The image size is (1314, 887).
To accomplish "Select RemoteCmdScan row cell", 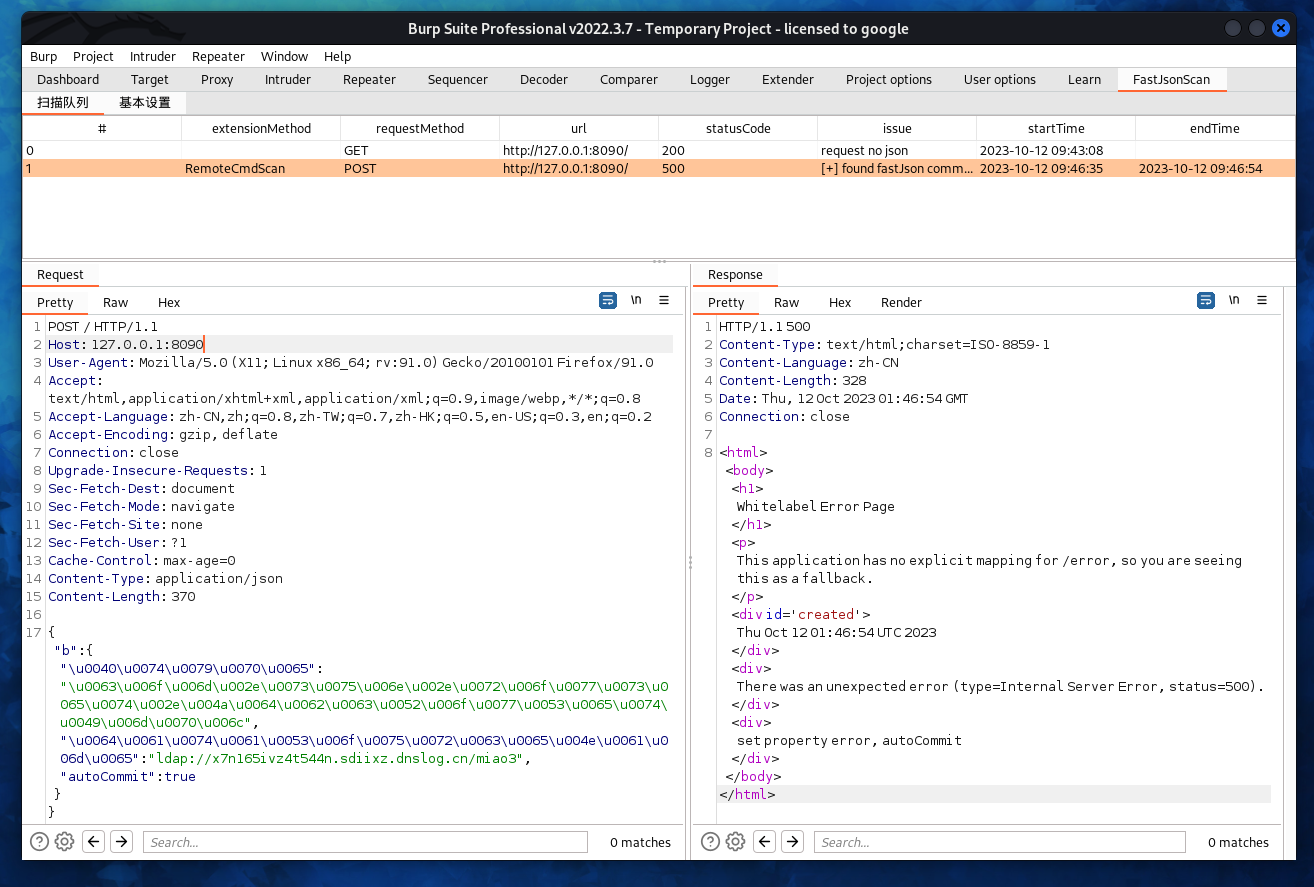I will (261, 168).
